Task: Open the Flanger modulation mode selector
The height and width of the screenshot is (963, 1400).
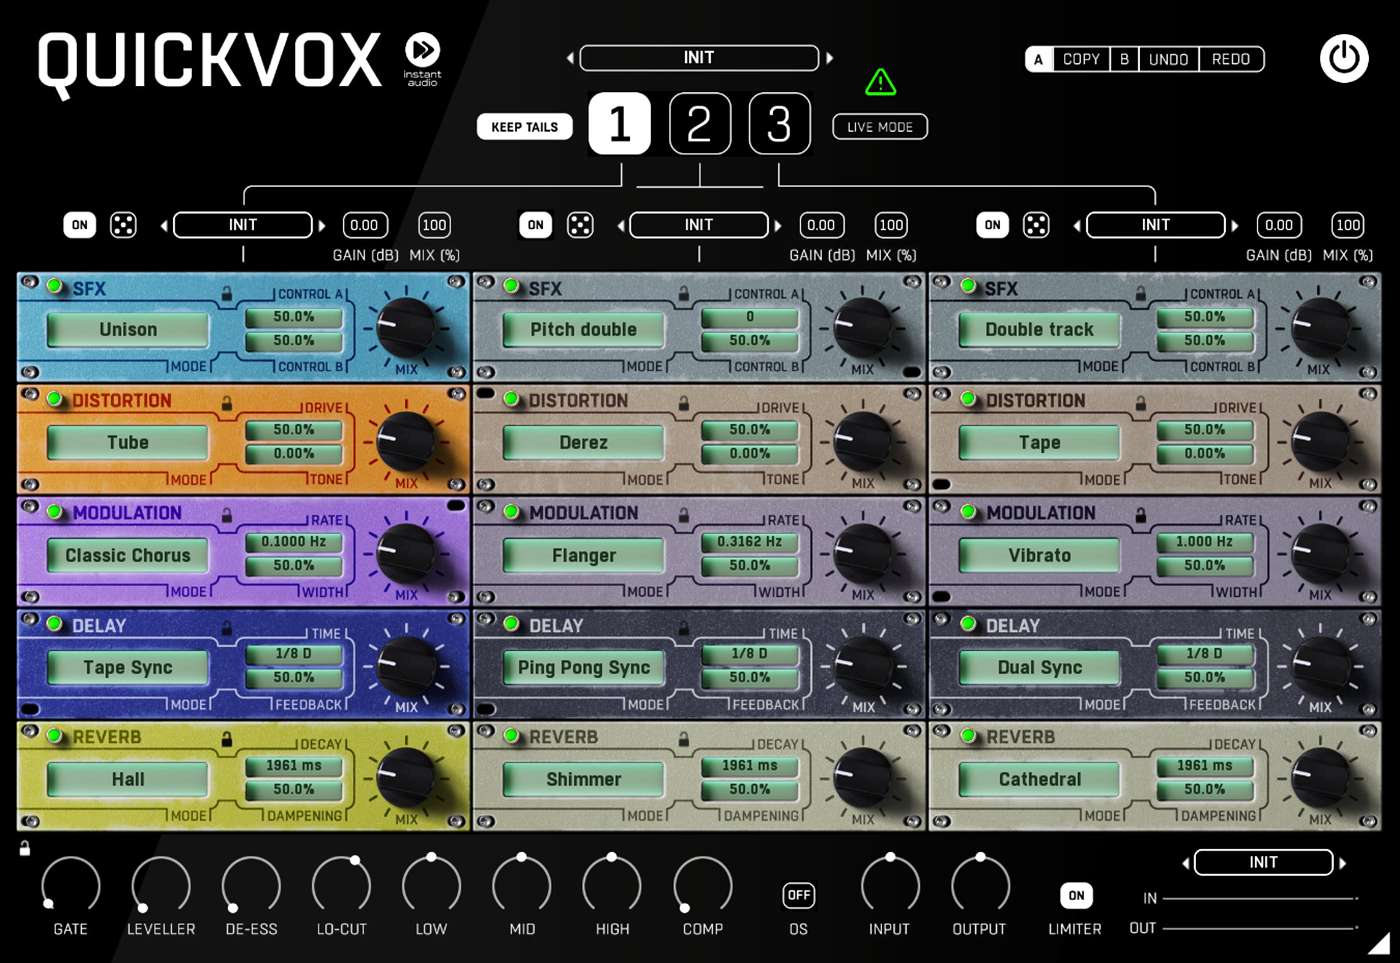Action: [583, 555]
